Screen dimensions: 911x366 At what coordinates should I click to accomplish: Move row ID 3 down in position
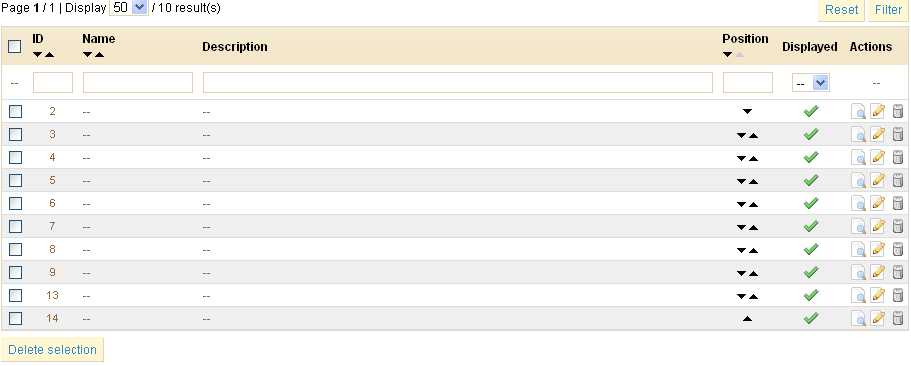click(741, 135)
